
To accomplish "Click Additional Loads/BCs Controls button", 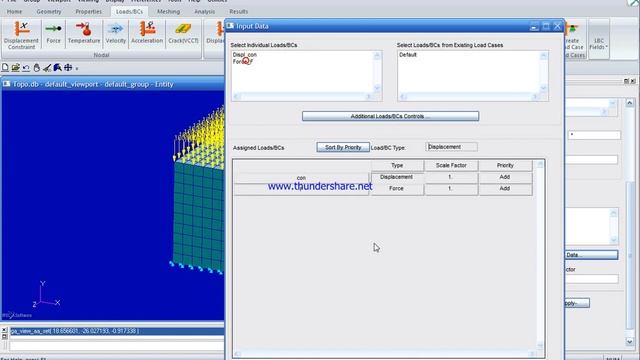I will (390, 116).
